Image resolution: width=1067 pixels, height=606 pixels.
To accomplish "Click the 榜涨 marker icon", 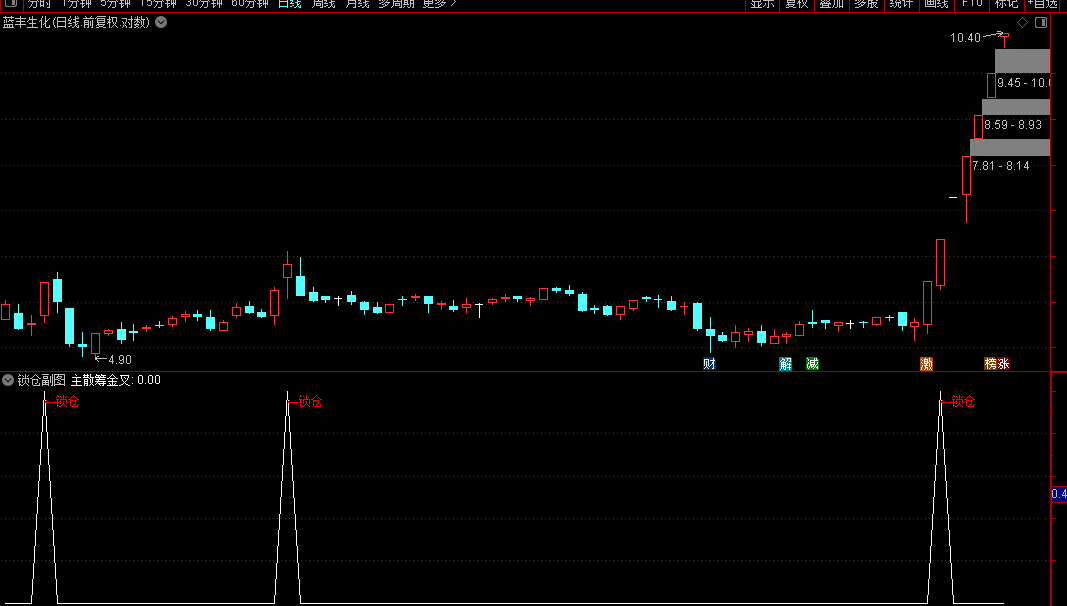I will coord(997,364).
